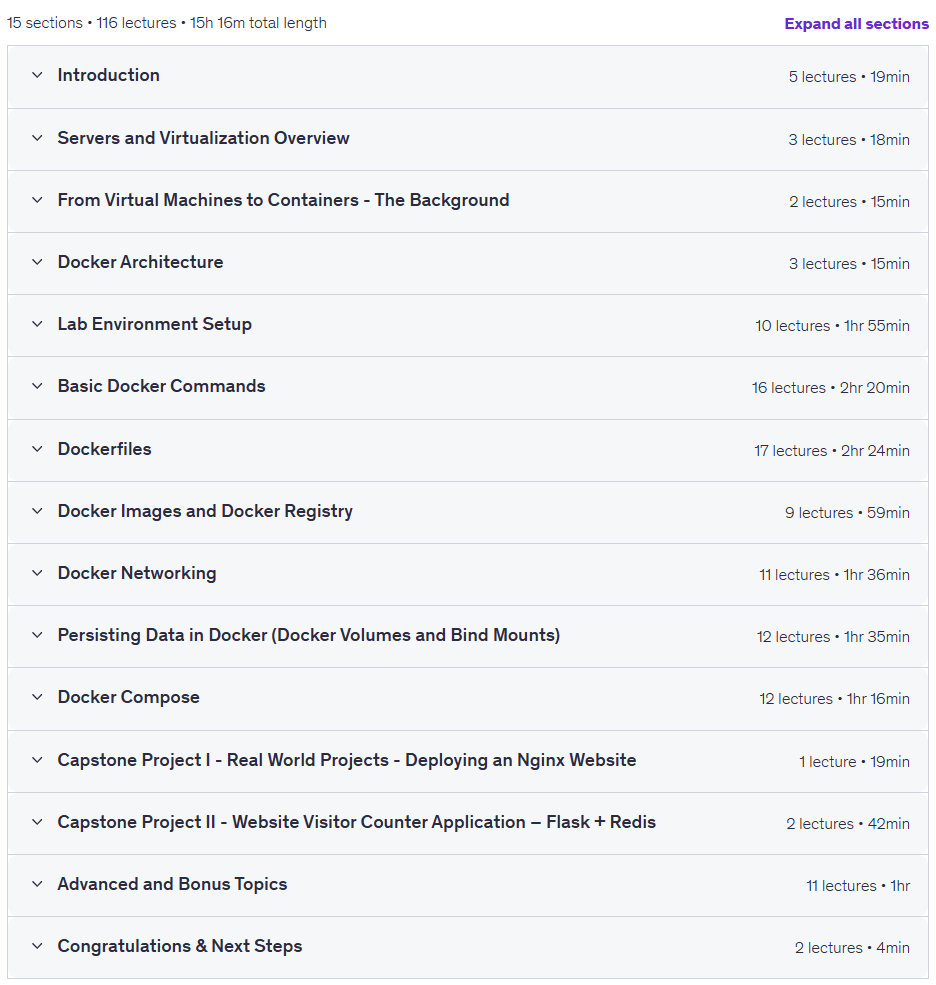Click Expand all sections link

tap(856, 24)
